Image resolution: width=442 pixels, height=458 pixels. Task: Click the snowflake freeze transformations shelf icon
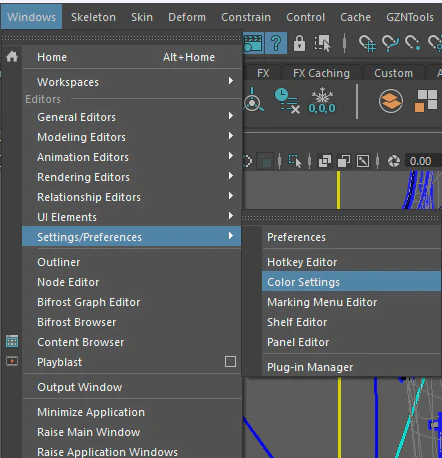click(x=322, y=101)
